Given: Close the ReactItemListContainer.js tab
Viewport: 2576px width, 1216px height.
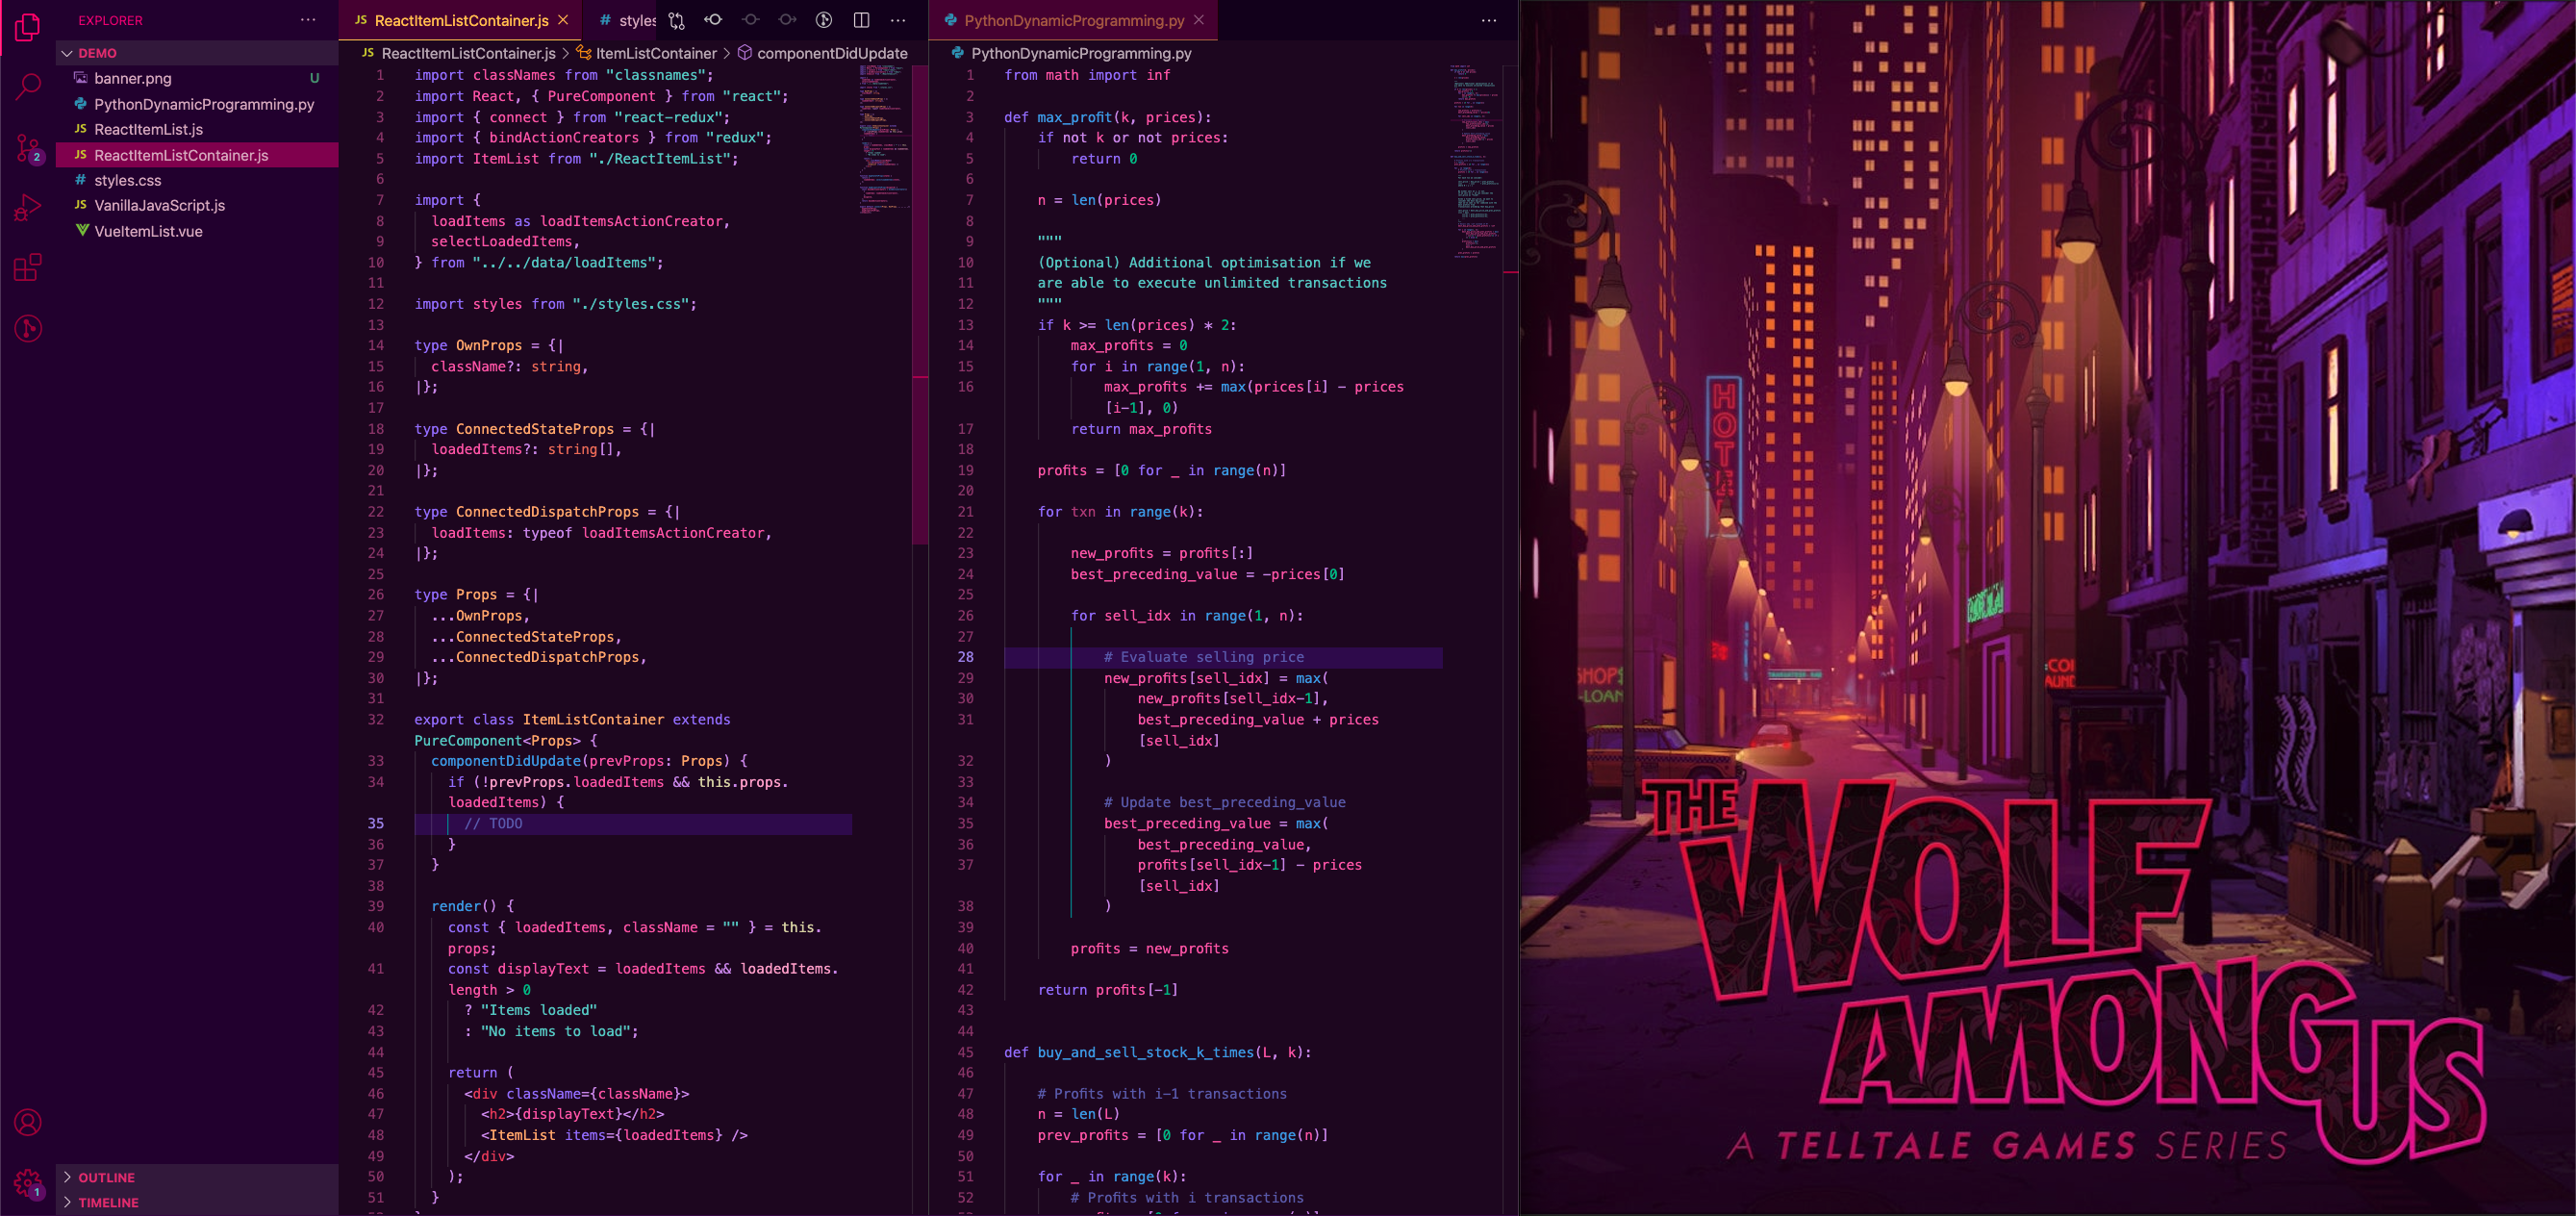Looking at the screenshot, I should 563,20.
